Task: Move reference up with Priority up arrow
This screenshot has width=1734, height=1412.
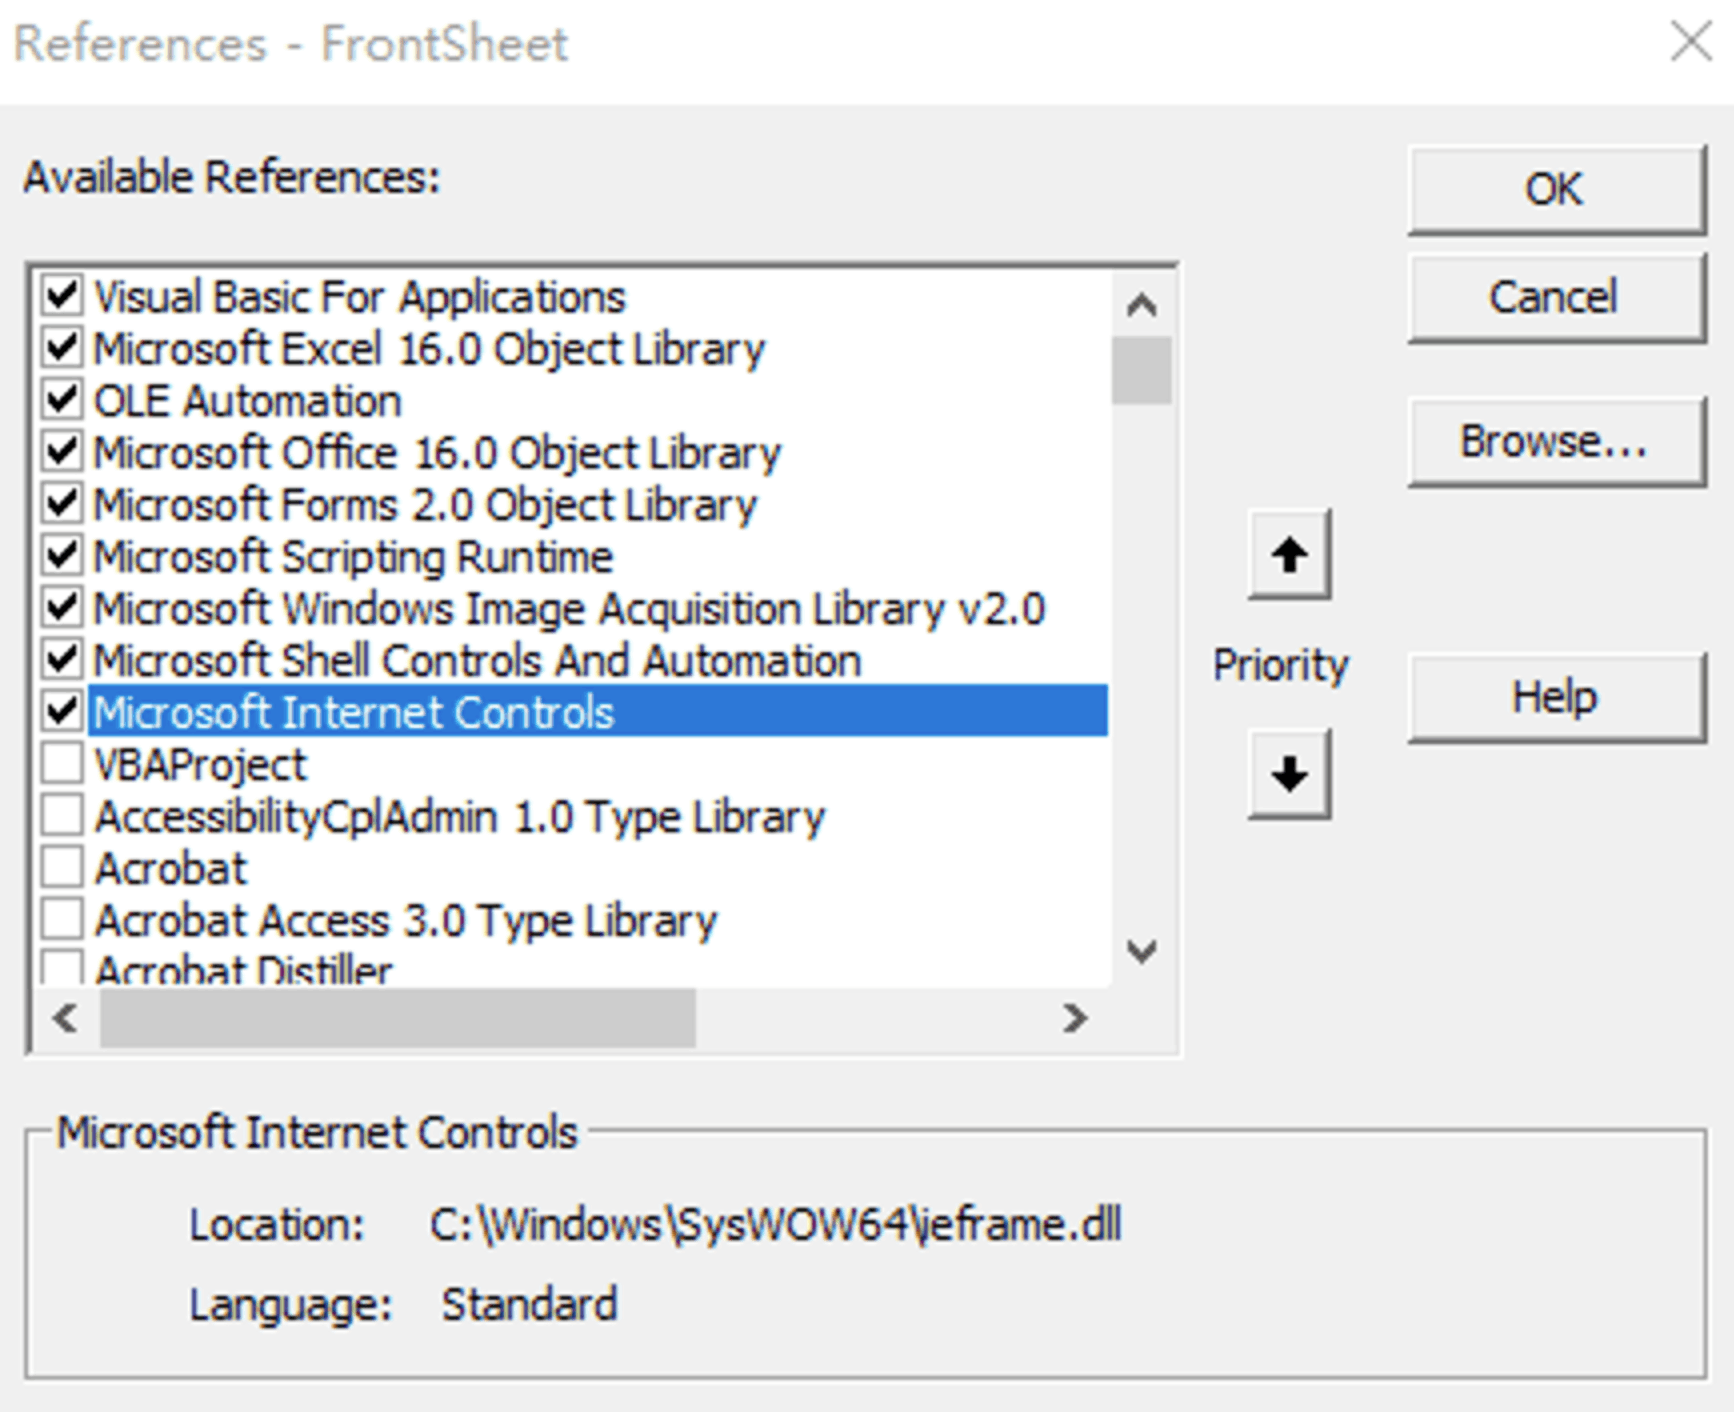Action: coord(1289,554)
